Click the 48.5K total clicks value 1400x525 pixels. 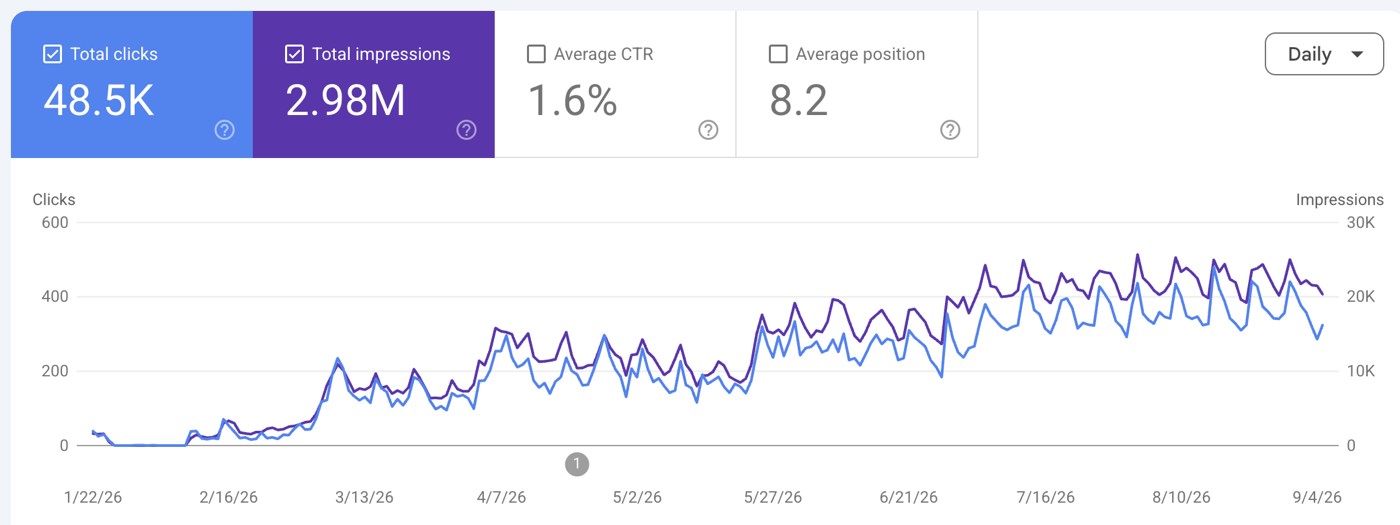point(99,101)
